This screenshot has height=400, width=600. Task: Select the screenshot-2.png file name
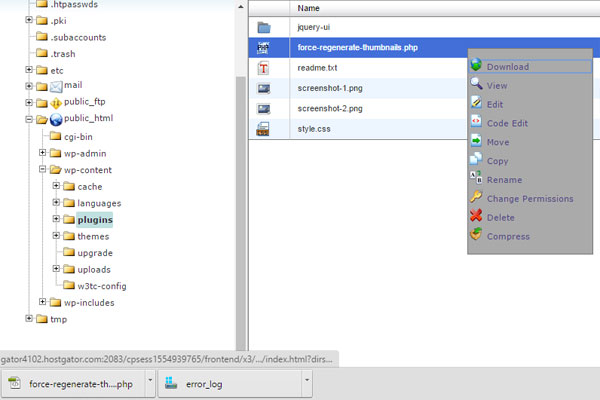[330, 108]
